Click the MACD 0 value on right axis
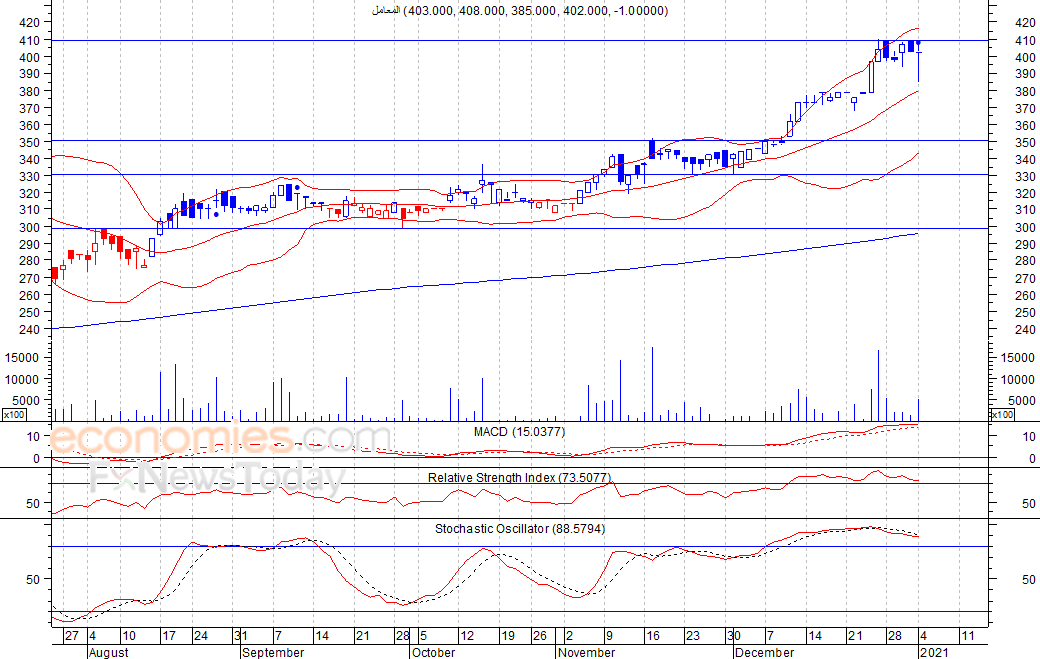The height and width of the screenshot is (659, 1040). (x=1032, y=458)
